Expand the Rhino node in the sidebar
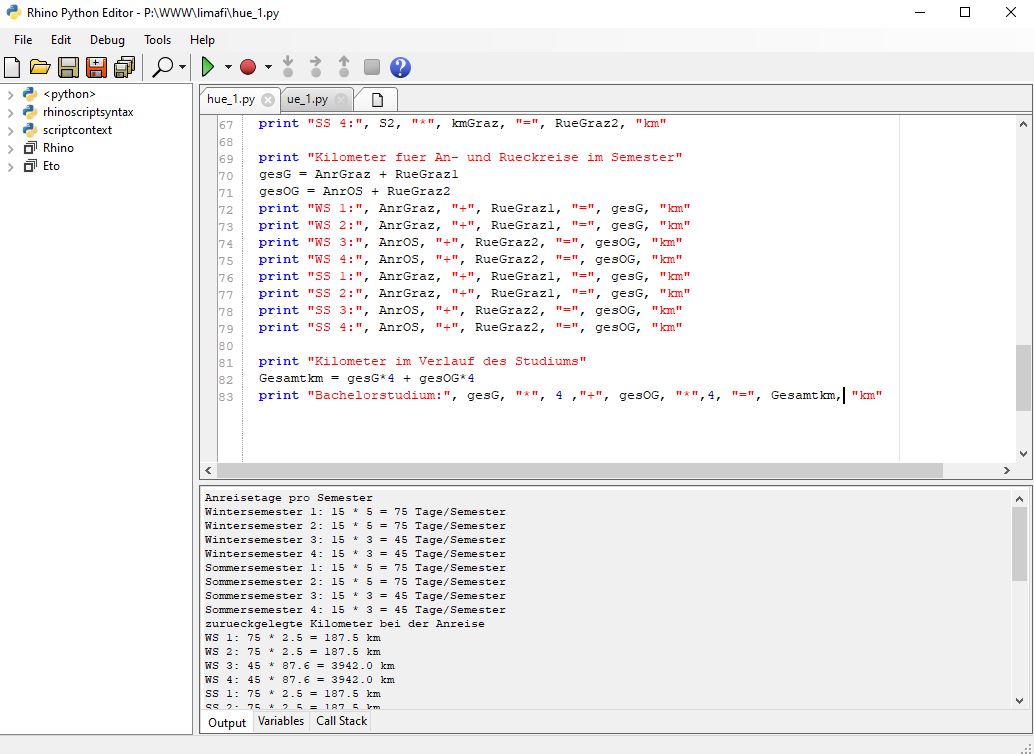The image size is (1034, 754). (8, 148)
